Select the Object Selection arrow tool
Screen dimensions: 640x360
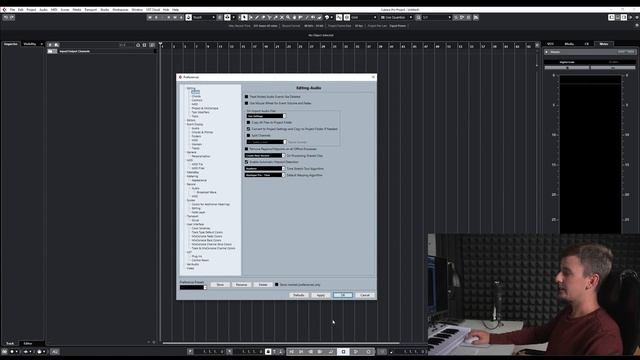click(244, 17)
